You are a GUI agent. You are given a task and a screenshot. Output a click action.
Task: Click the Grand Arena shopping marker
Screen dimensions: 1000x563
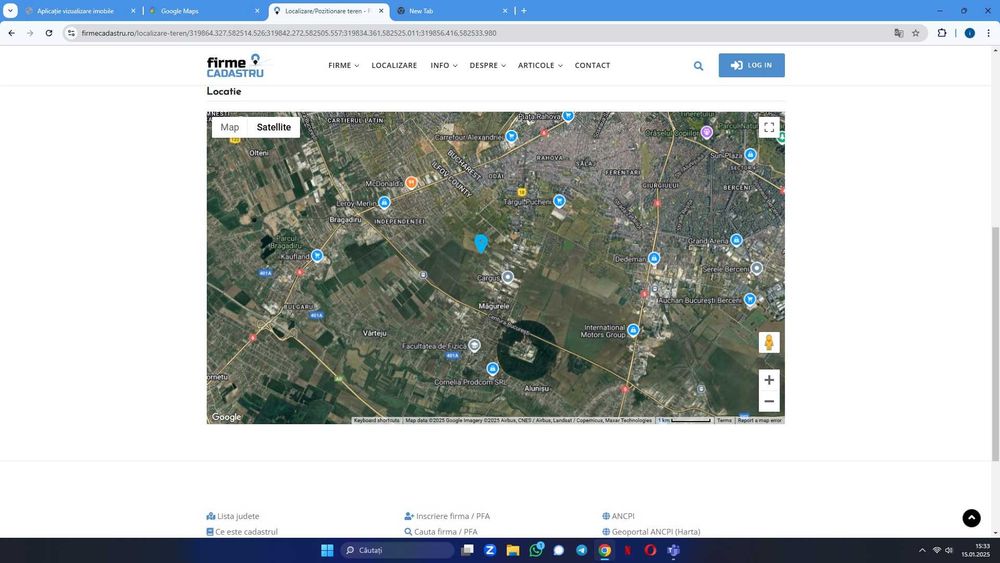(737, 240)
